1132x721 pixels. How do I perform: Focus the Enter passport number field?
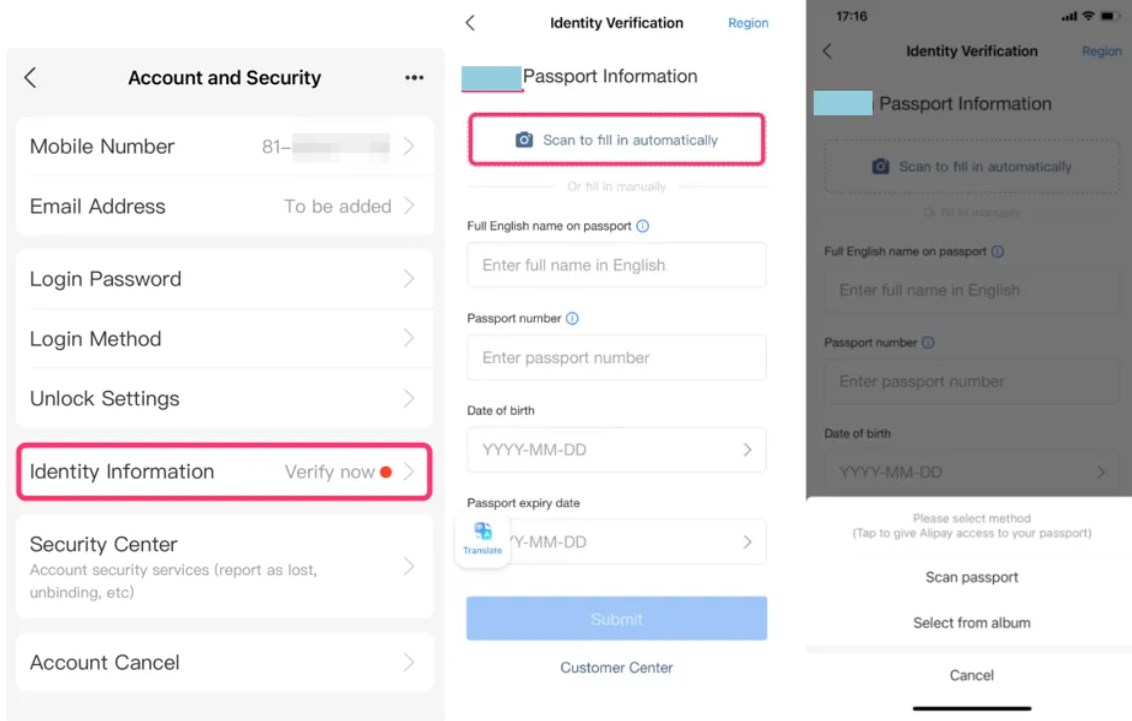pos(617,357)
